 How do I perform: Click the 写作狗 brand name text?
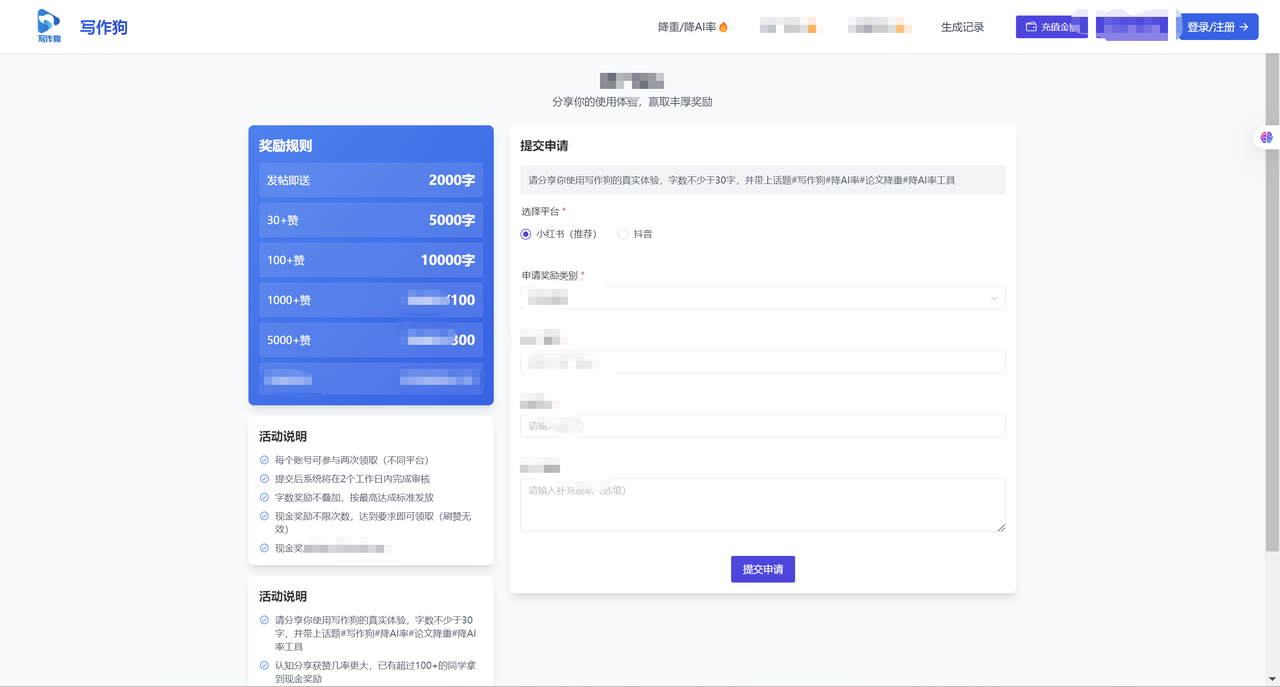tap(104, 27)
